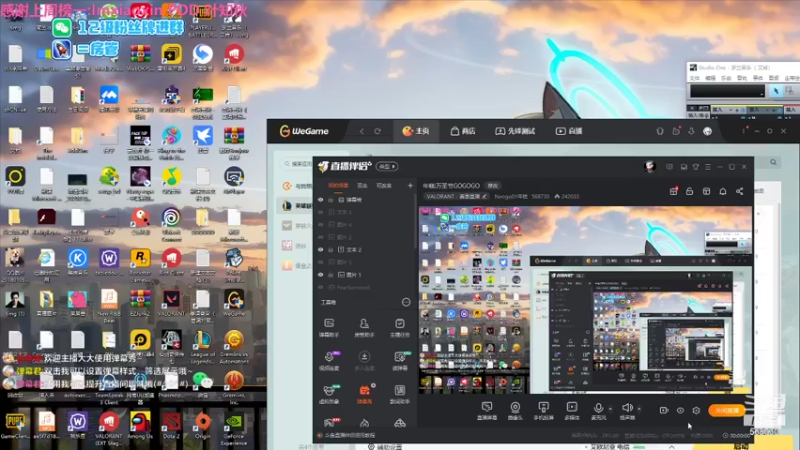Image resolution: width=800 pixels, height=450 pixels.
Task: Add a new scene with plus button
Action: [x=410, y=186]
